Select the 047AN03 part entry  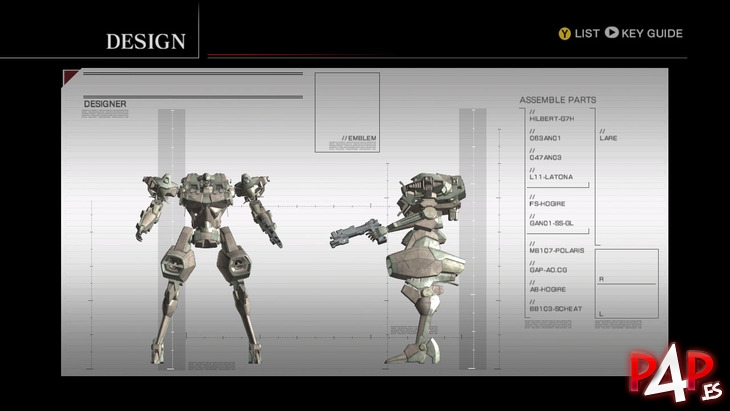click(545, 157)
